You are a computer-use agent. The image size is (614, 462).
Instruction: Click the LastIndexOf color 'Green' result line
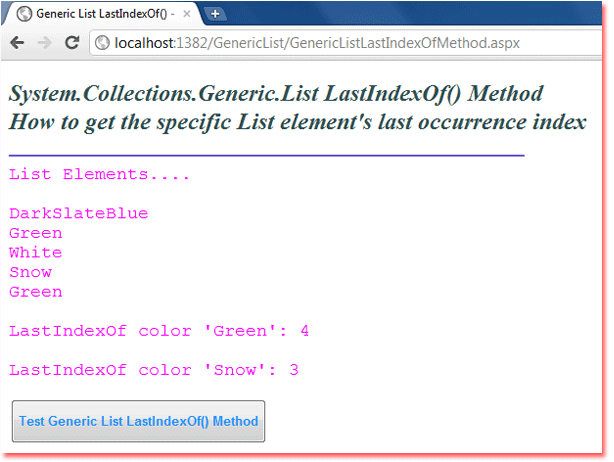coord(159,331)
